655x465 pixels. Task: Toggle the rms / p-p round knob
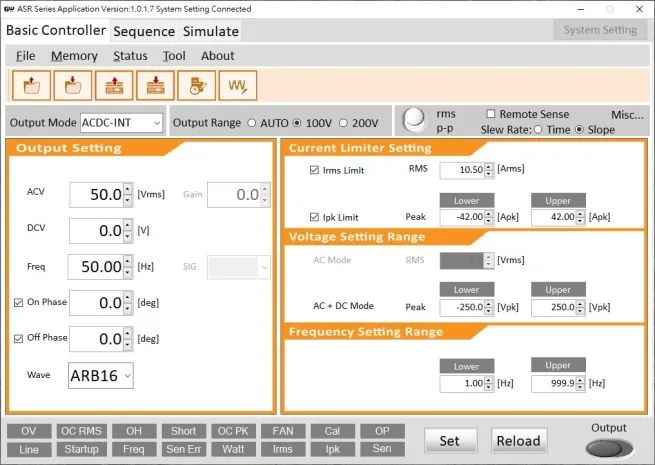414,120
